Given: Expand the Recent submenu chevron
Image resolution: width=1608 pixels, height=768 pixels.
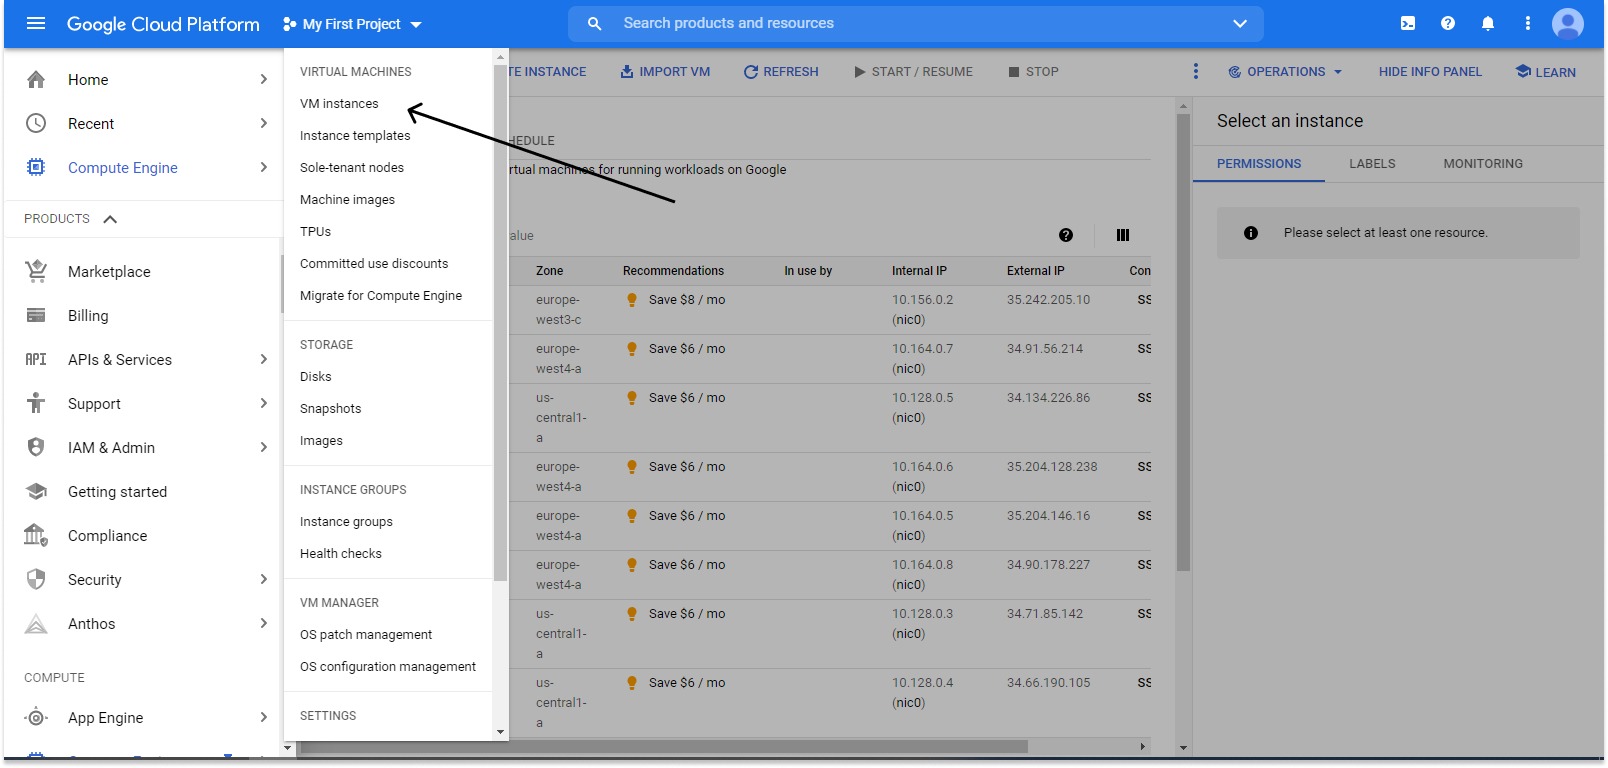Looking at the screenshot, I should pyautogui.click(x=263, y=123).
